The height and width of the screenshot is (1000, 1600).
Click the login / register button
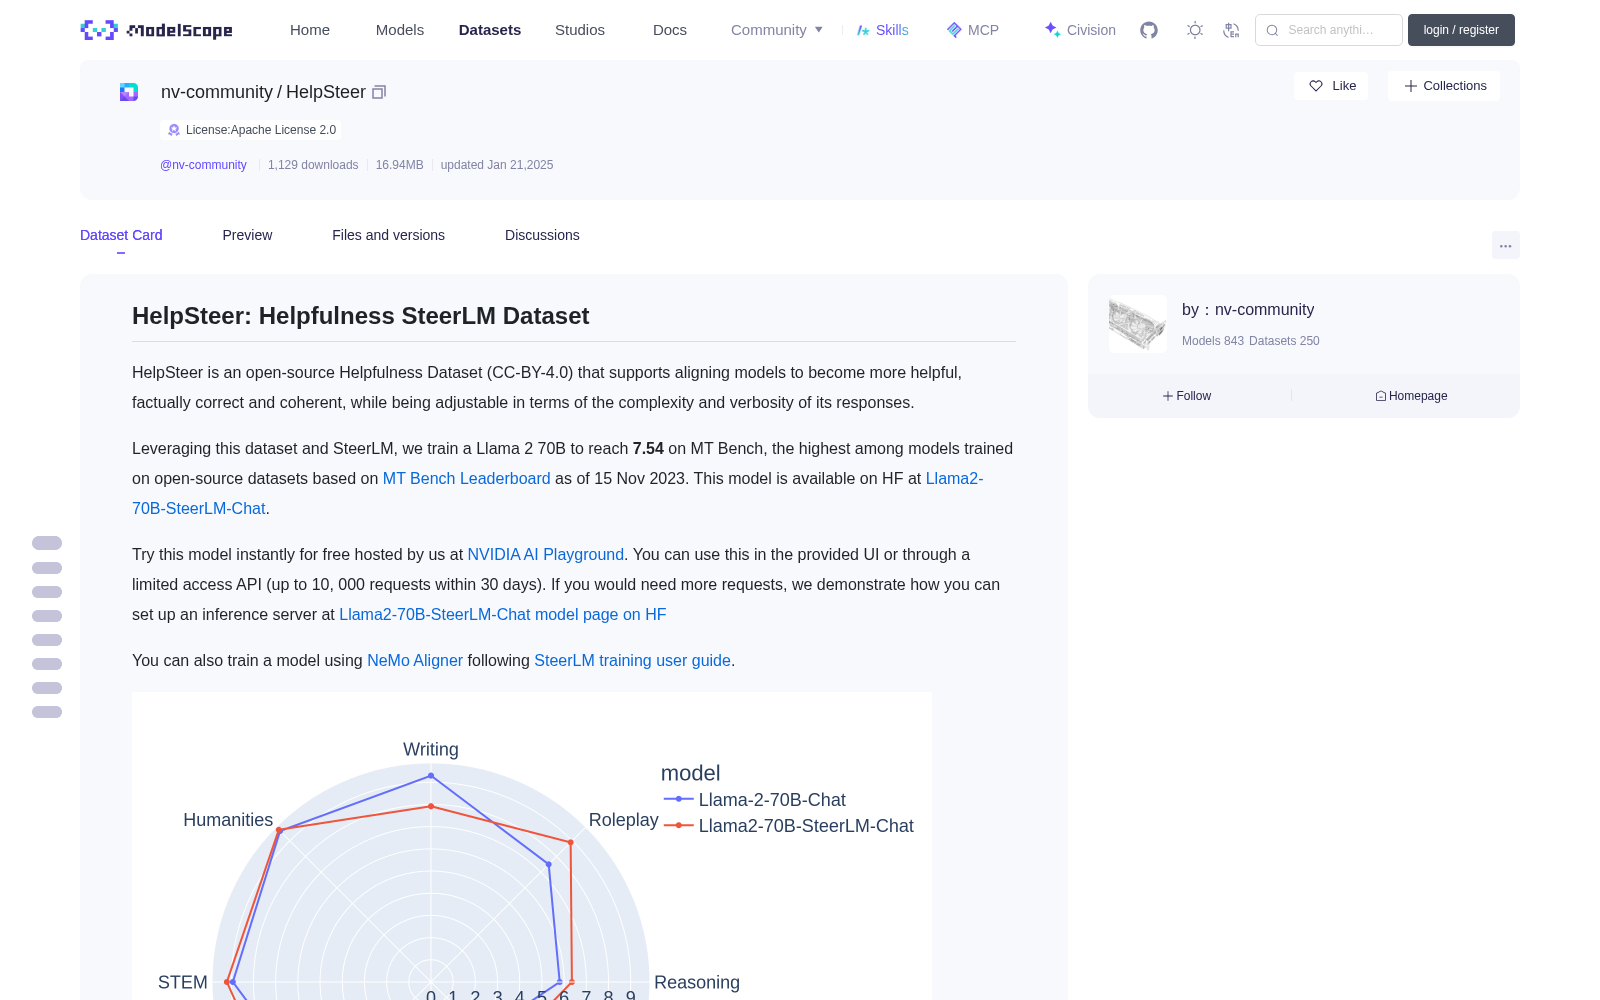click(1461, 30)
